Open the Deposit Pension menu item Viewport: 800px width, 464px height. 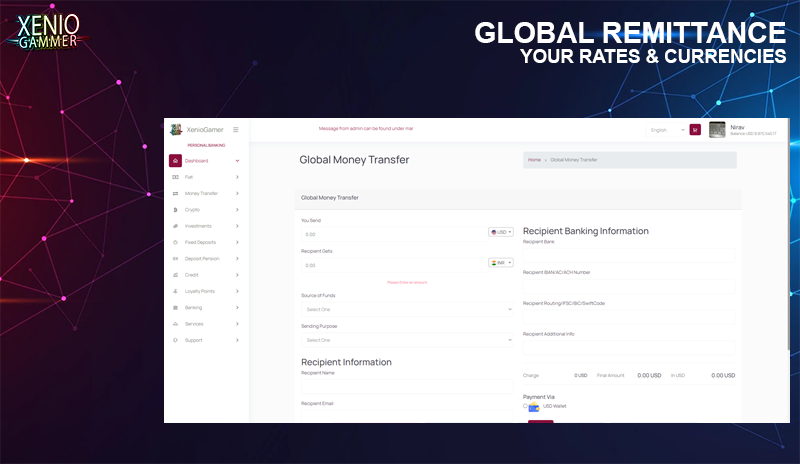point(205,259)
